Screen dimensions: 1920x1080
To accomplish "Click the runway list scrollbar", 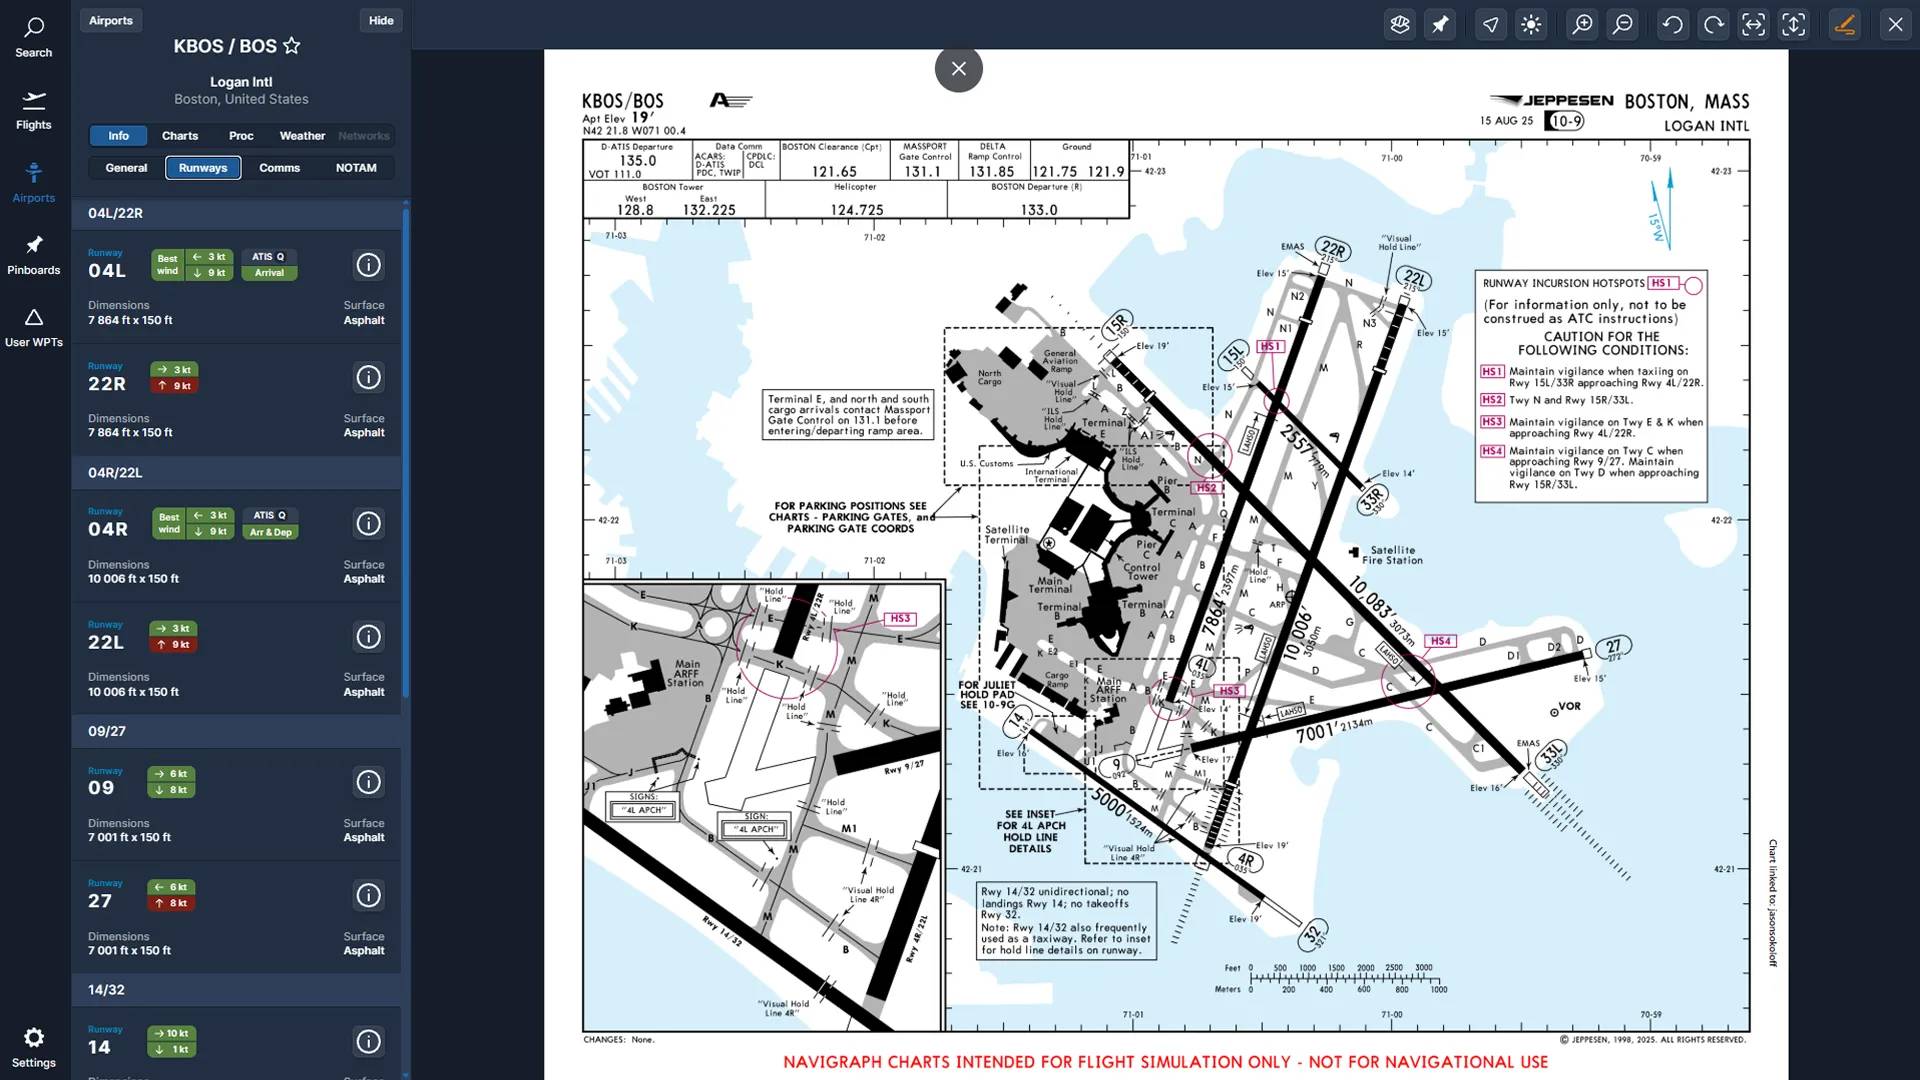I will [x=405, y=452].
